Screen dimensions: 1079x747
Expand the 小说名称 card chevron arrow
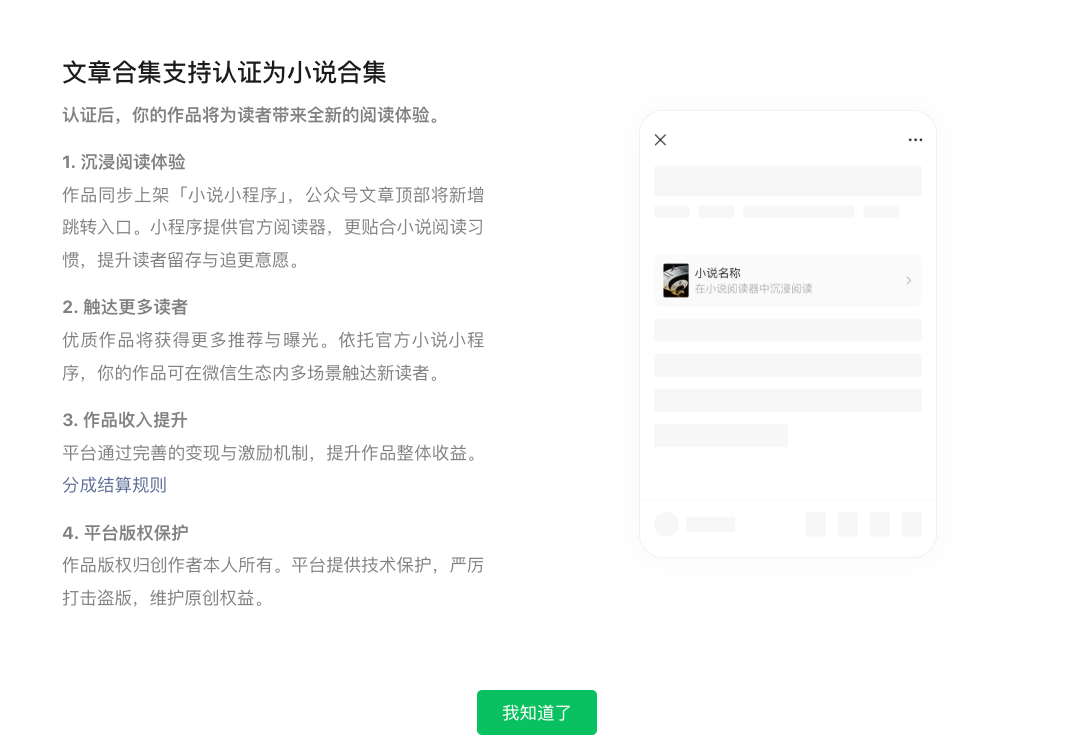(908, 280)
